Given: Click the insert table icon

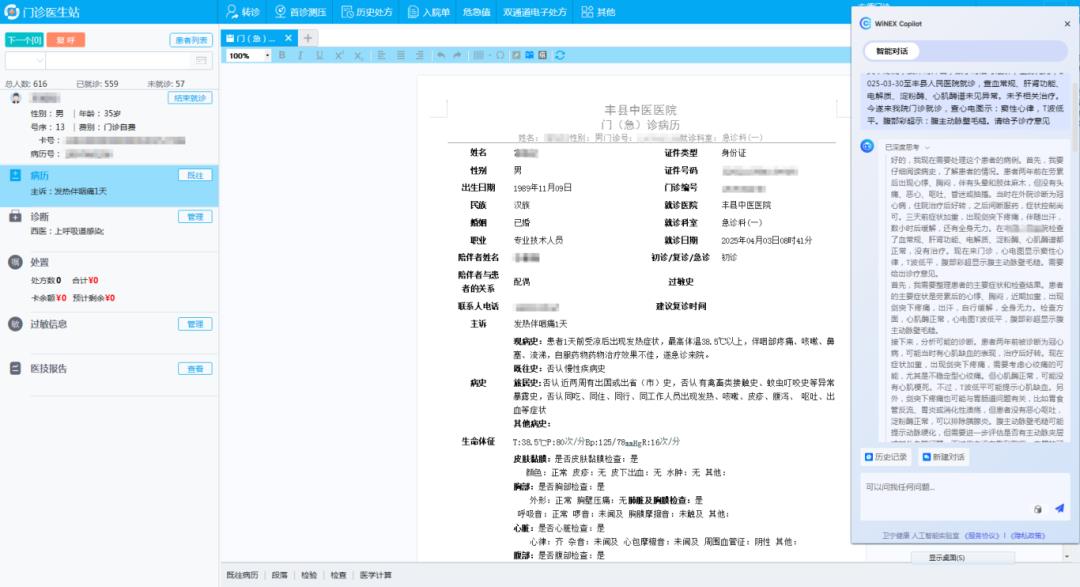Looking at the screenshot, I should coord(478,55).
